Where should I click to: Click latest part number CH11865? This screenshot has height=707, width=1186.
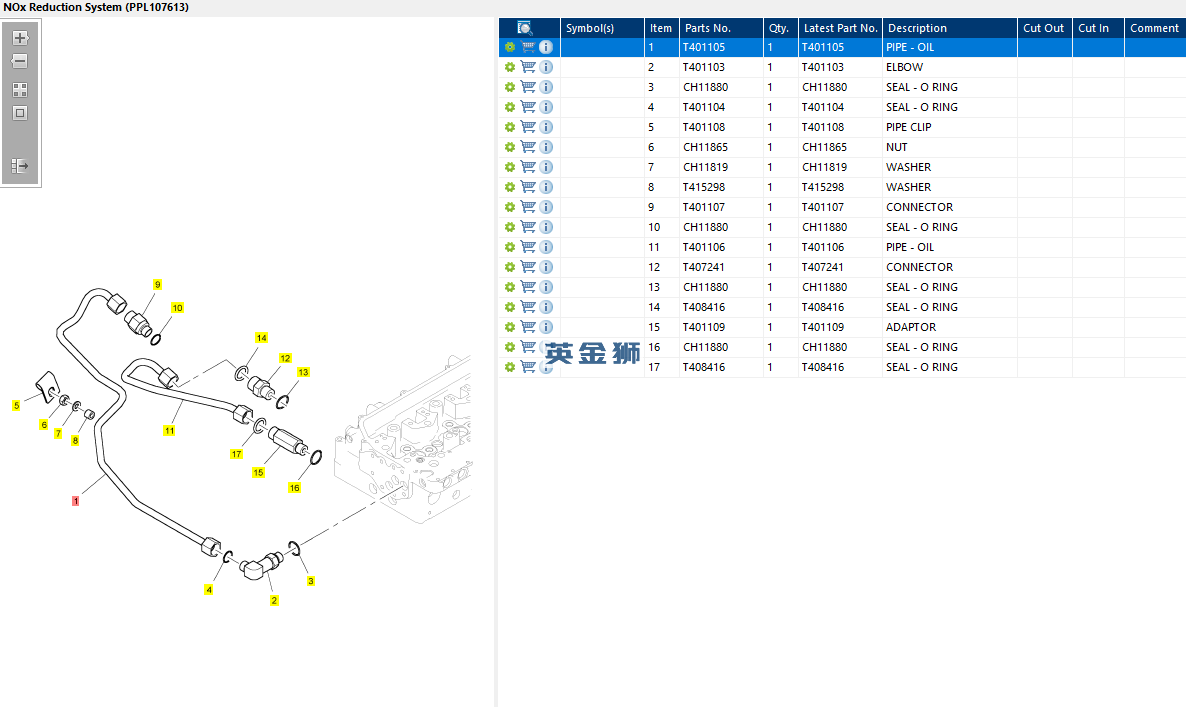tap(824, 147)
